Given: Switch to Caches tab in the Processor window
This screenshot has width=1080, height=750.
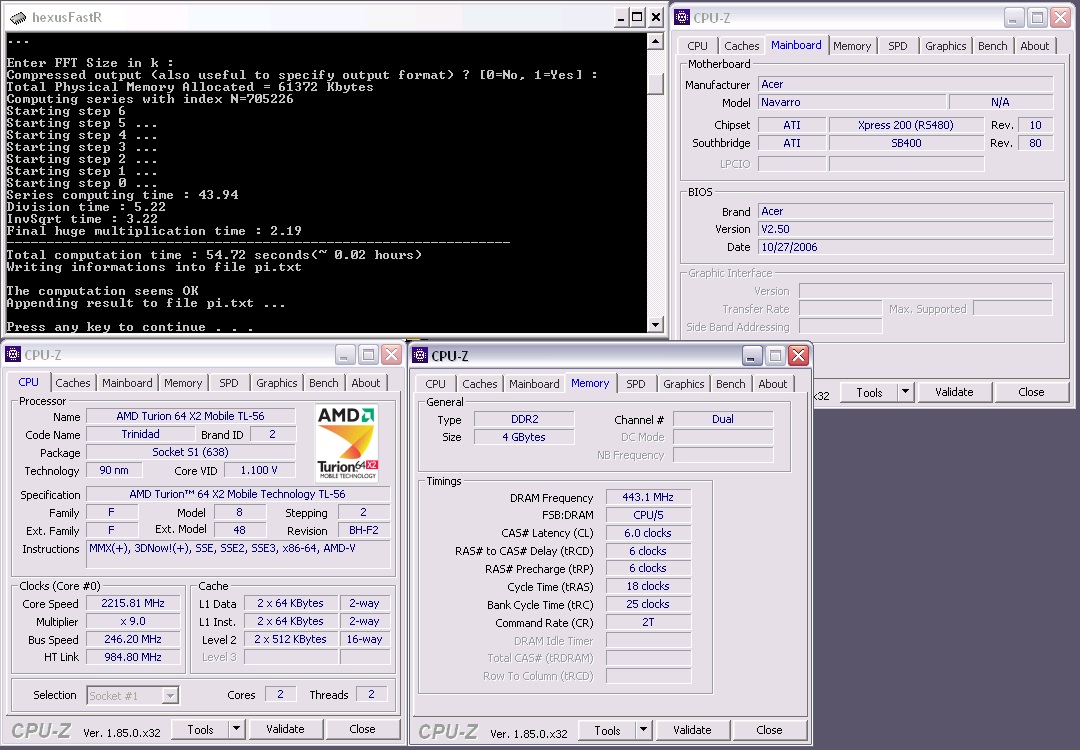Looking at the screenshot, I should click(x=72, y=383).
